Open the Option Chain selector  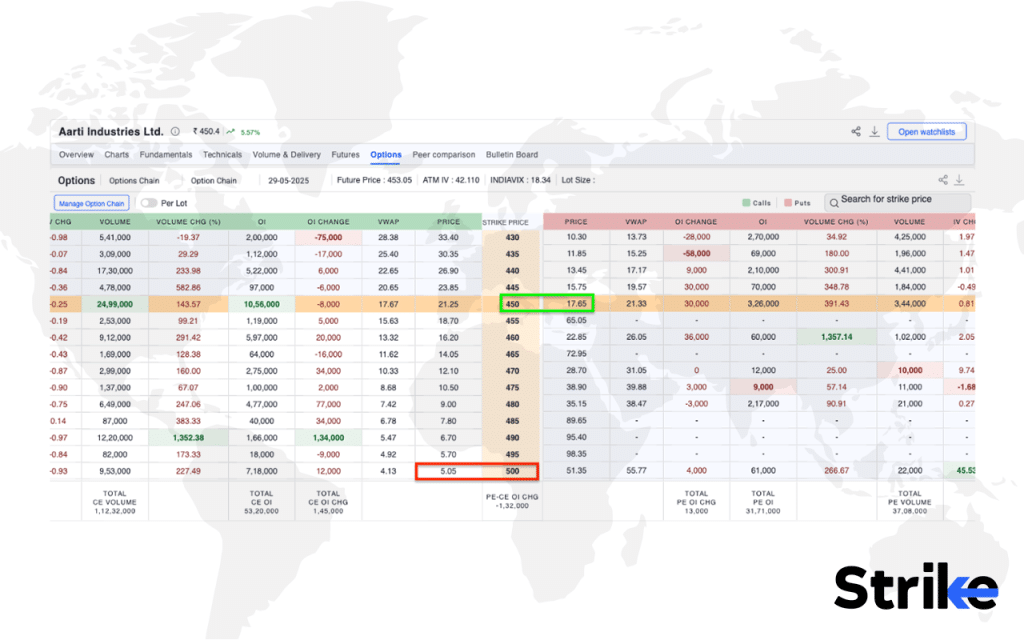pyautogui.click(x=214, y=180)
